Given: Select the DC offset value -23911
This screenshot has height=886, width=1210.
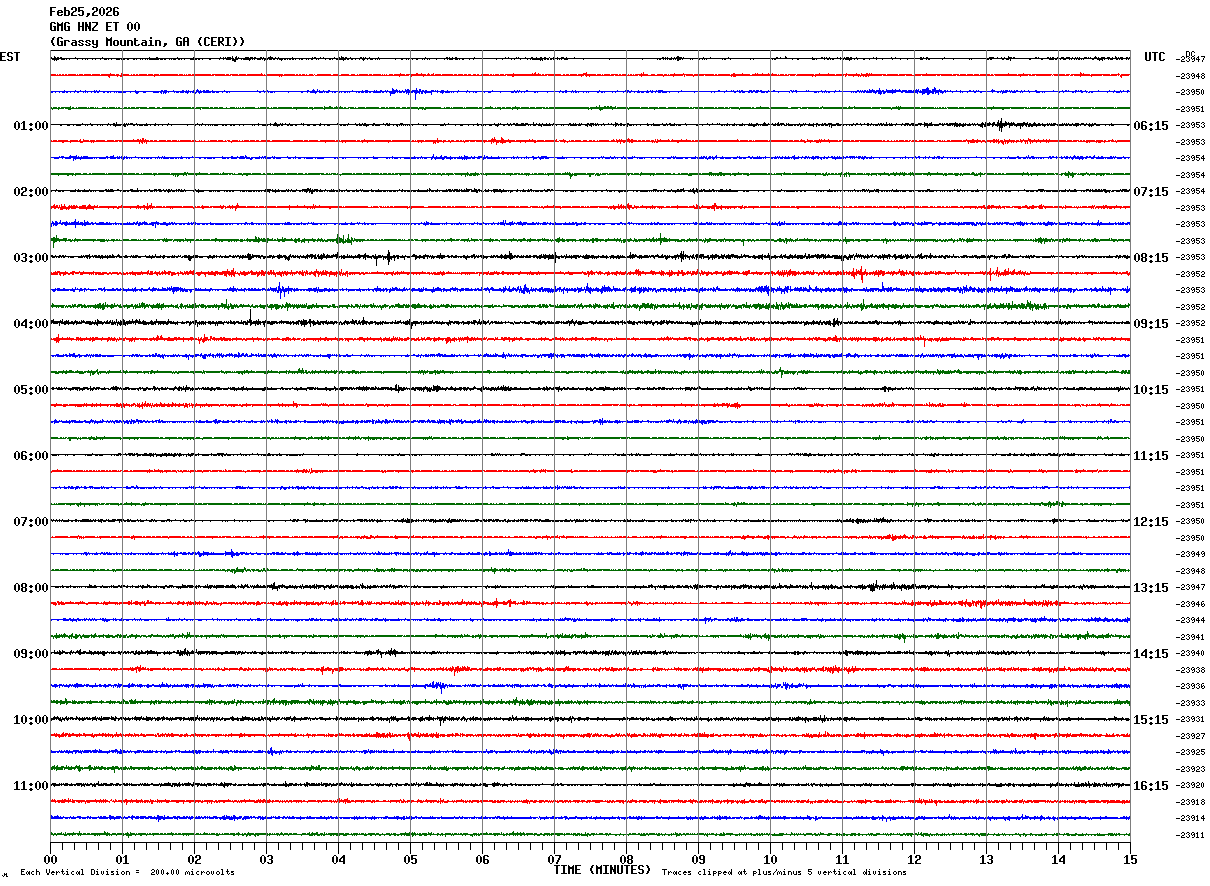Looking at the screenshot, I should coord(1191,836).
